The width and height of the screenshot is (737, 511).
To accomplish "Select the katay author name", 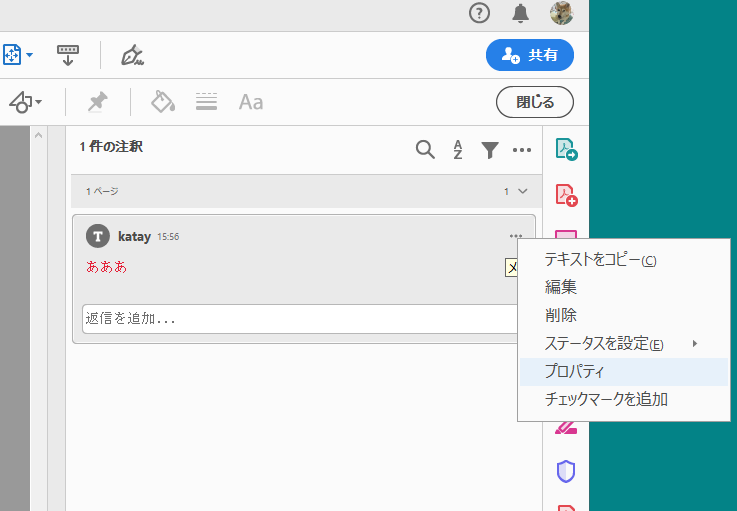I will [134, 236].
